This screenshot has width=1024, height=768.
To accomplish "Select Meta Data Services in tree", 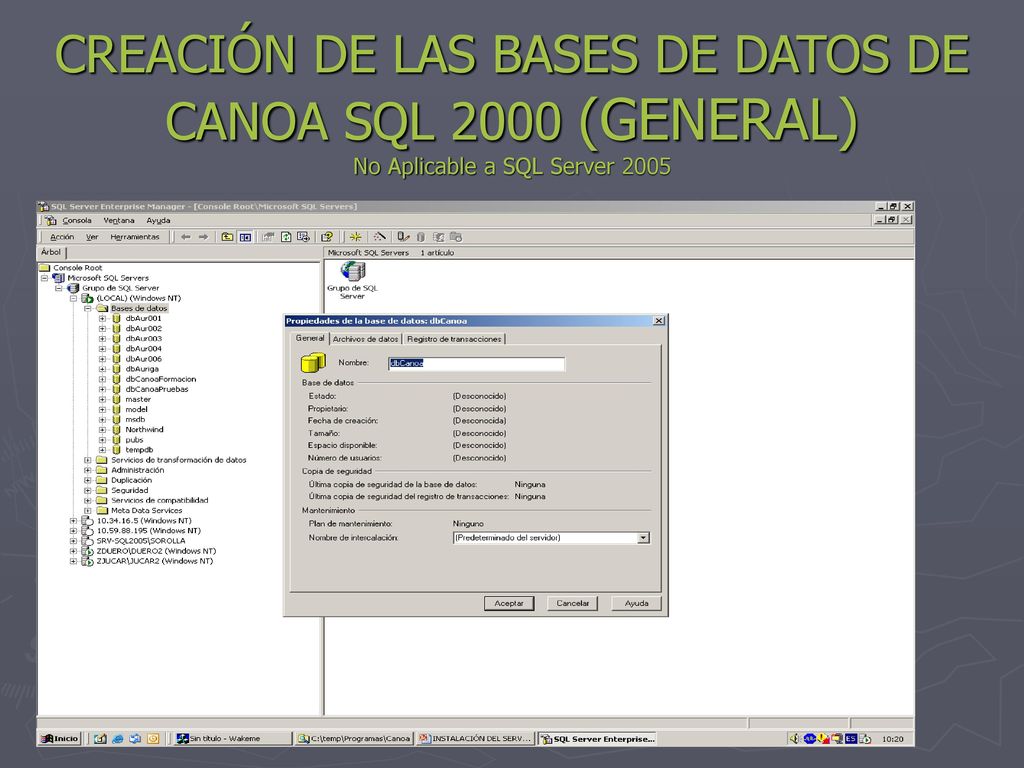I will [146, 511].
